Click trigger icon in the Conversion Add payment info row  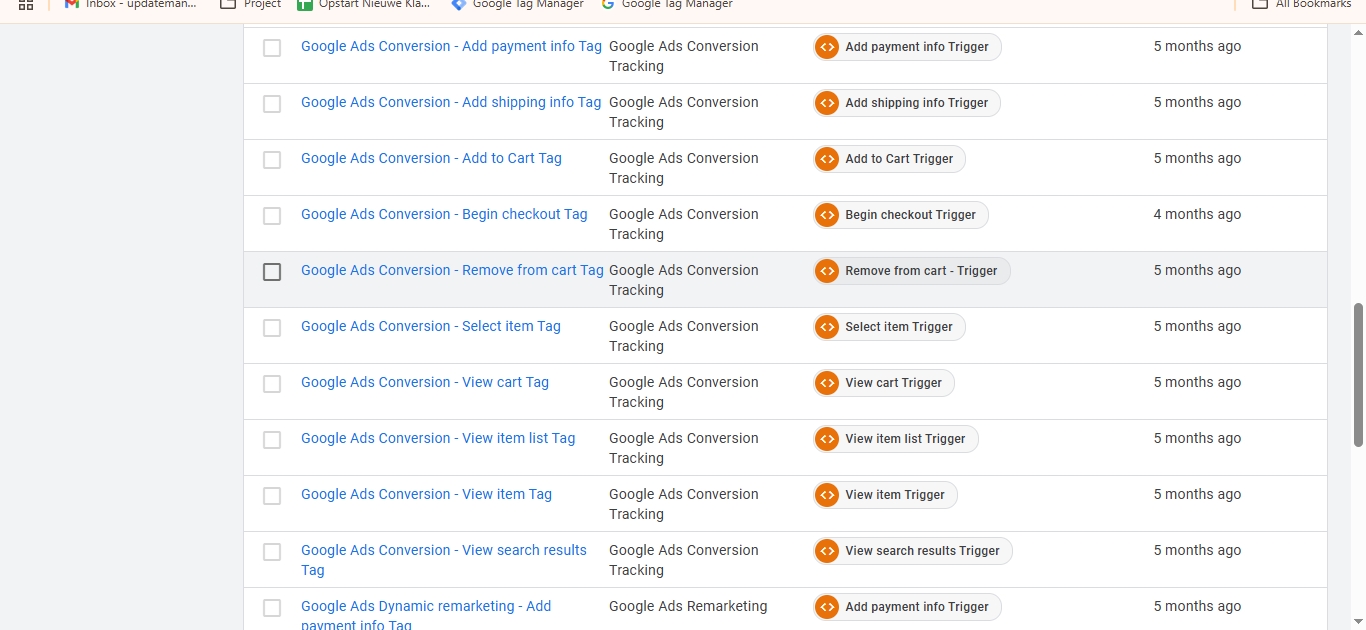[827, 47]
